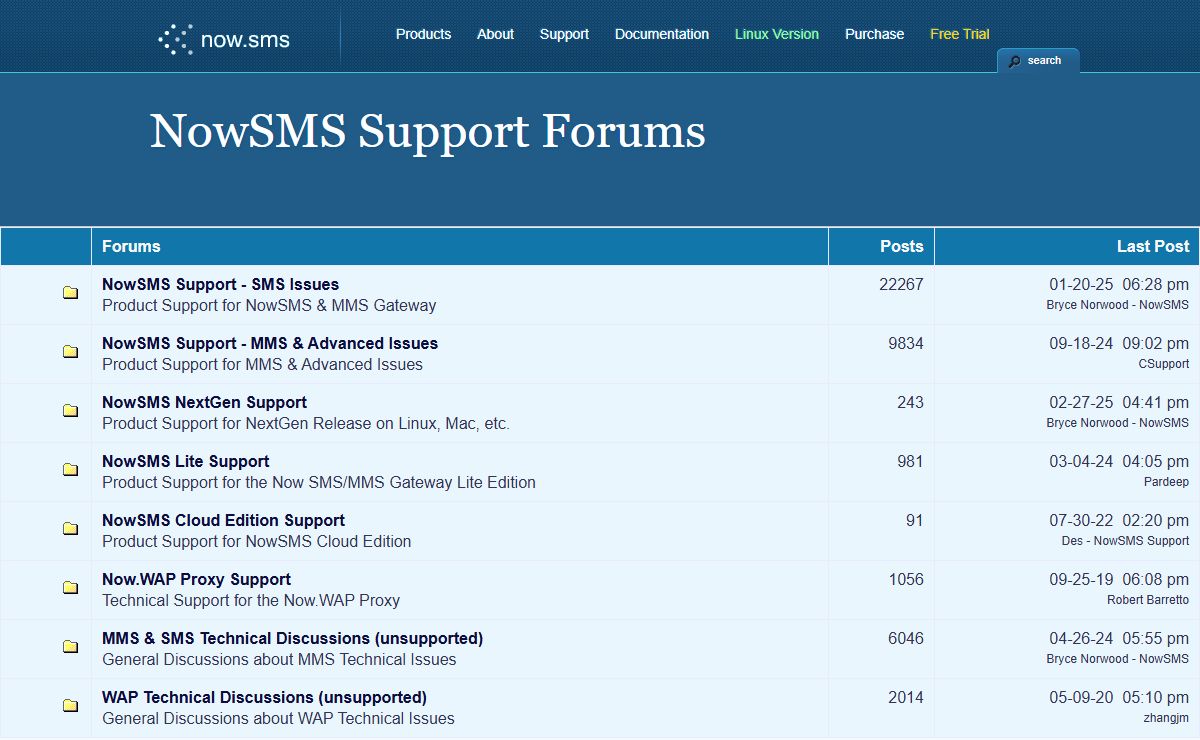Click description 'Technical Support for the Now.WAP Proxy'
Screen dimensions: 1200x740
[251, 600]
